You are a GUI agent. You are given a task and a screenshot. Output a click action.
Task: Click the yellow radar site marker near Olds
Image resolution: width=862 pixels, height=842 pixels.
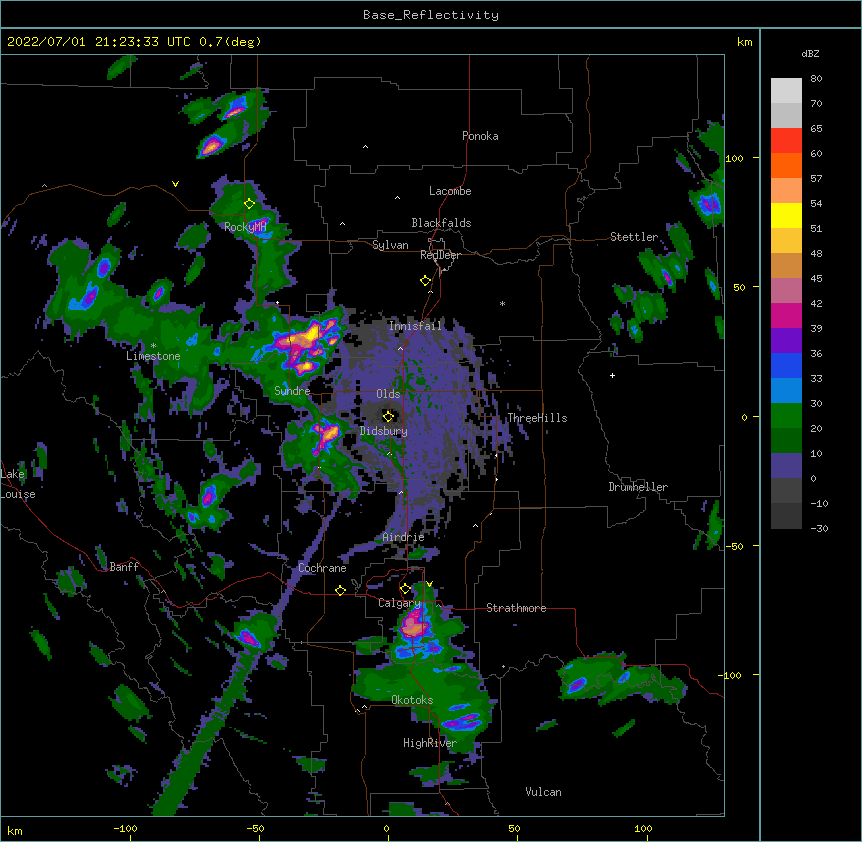point(388,416)
